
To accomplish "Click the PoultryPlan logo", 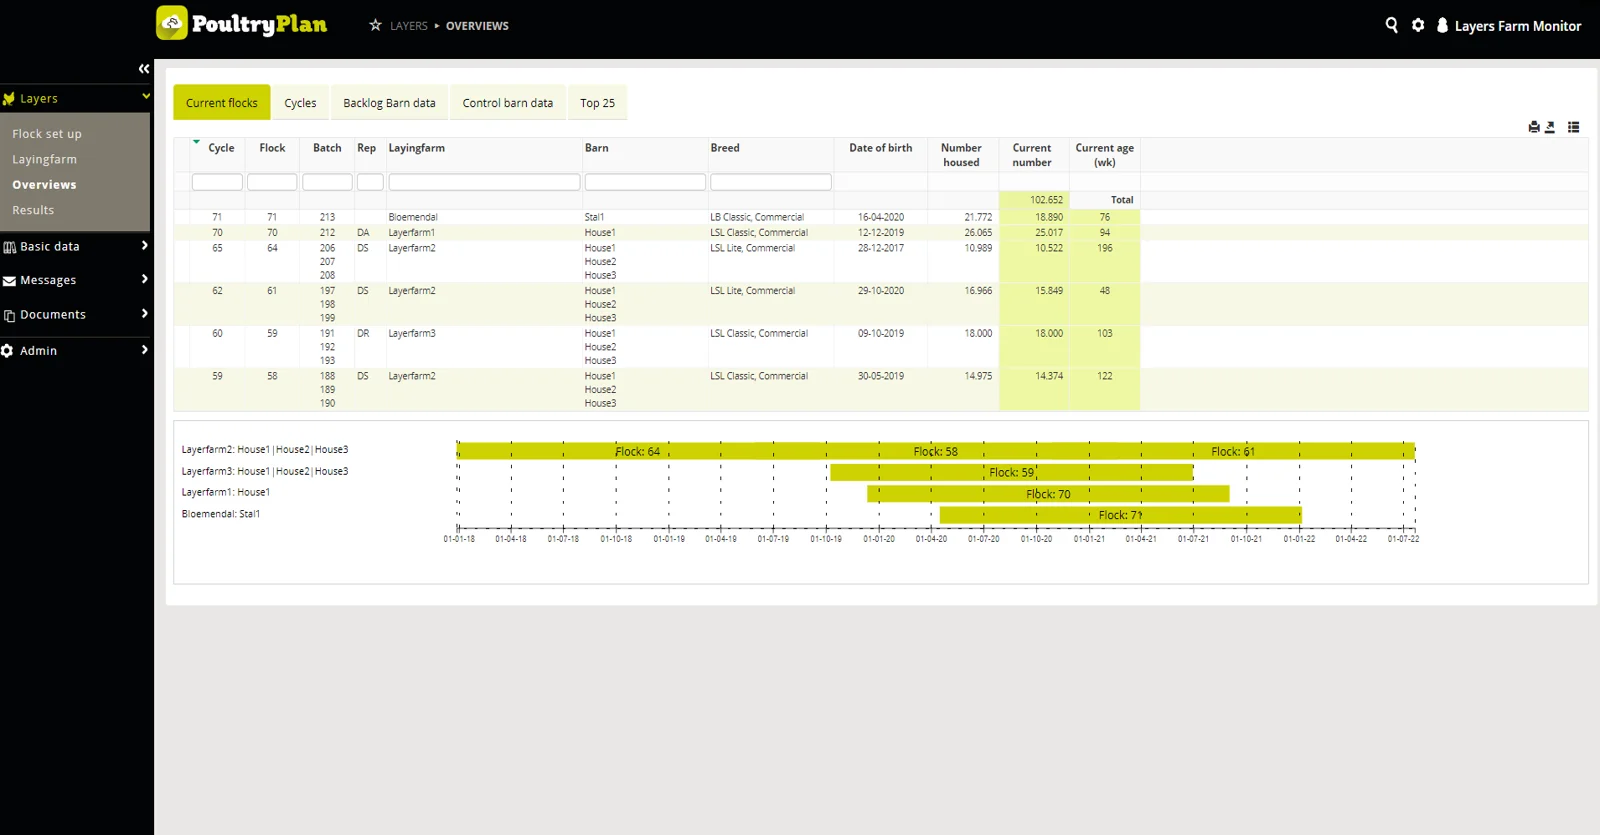I will pyautogui.click(x=242, y=23).
